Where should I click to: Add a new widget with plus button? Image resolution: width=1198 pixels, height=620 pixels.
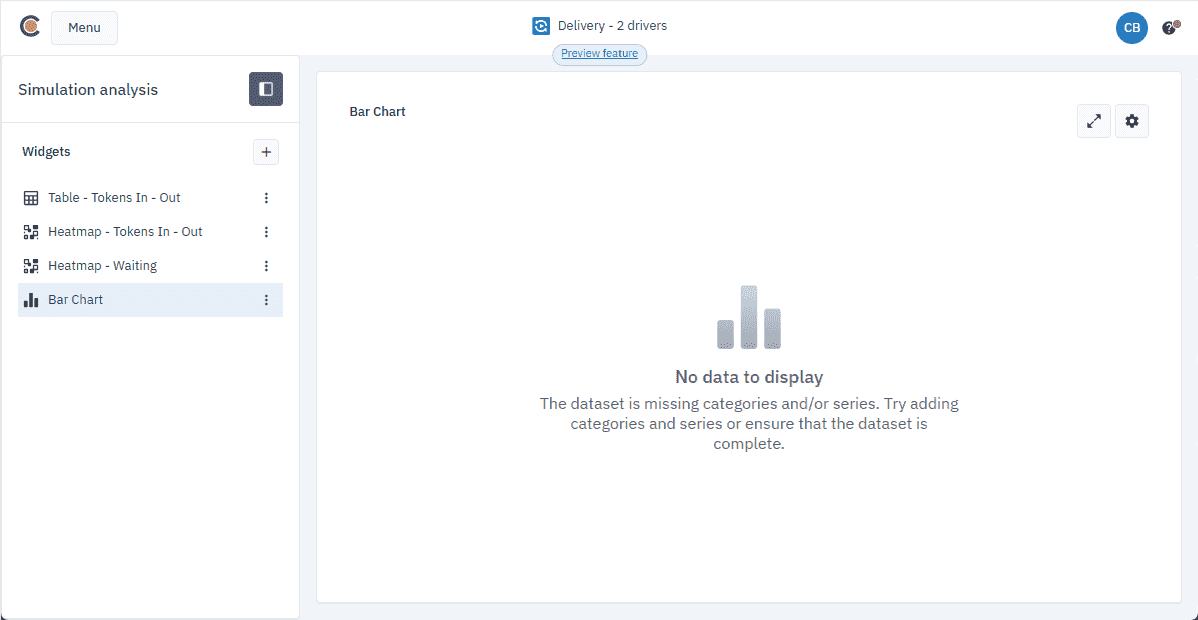coord(266,151)
